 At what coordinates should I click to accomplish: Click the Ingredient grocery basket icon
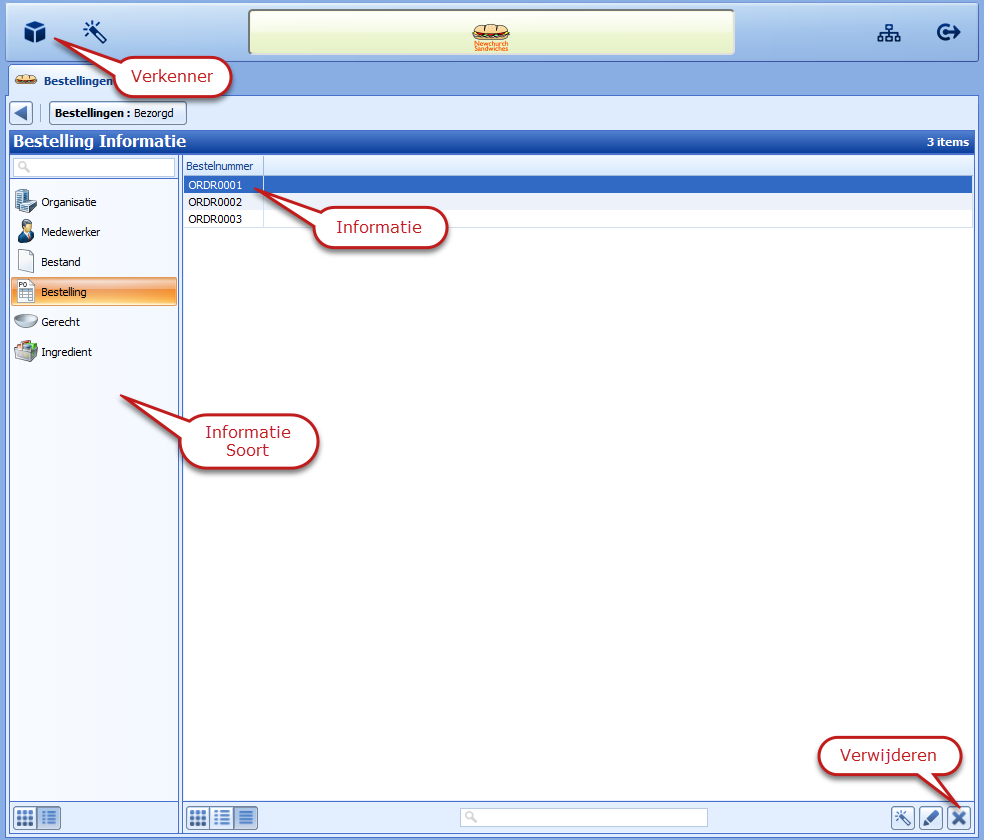click(26, 351)
